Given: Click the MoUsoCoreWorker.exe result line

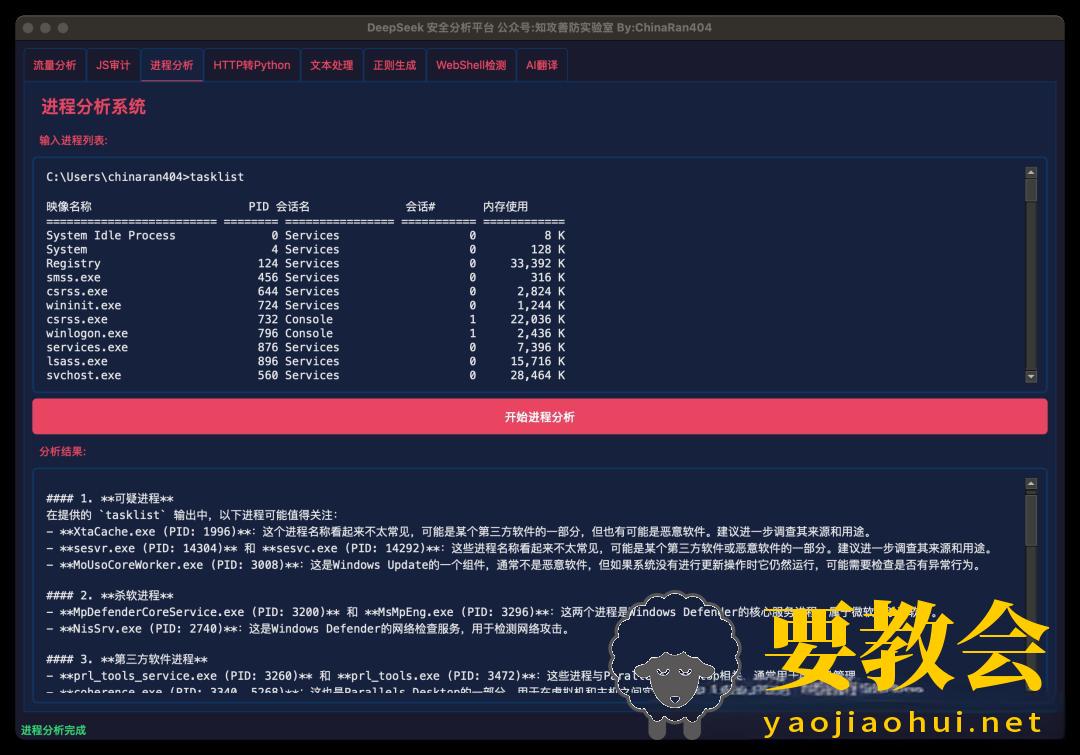Looking at the screenshot, I should [x=514, y=565].
